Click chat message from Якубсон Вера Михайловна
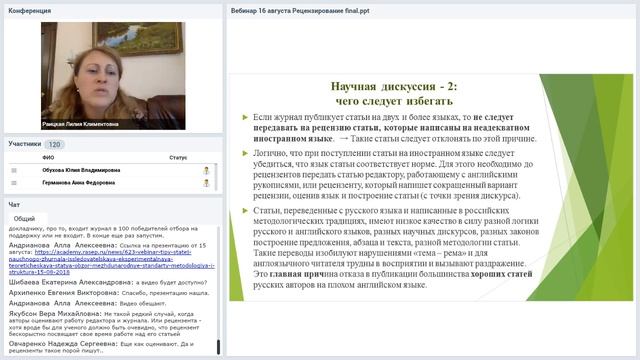The image size is (640, 360). pyautogui.click(x=105, y=324)
